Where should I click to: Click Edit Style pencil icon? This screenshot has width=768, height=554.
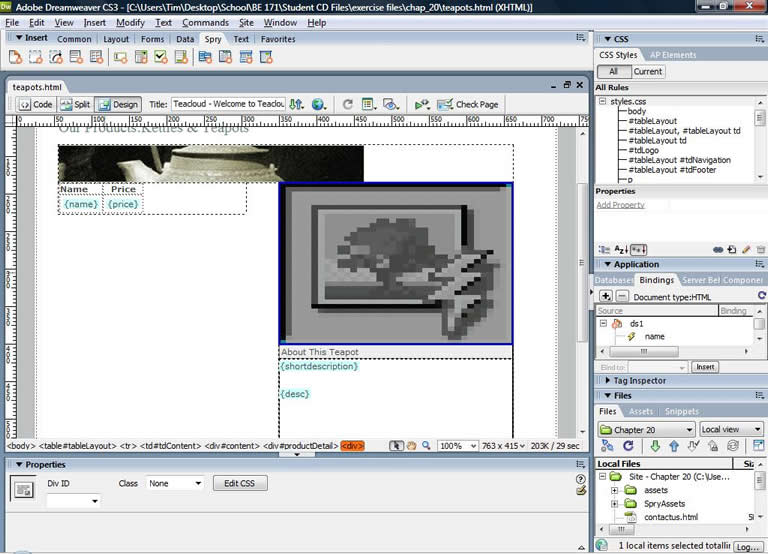tap(746, 250)
